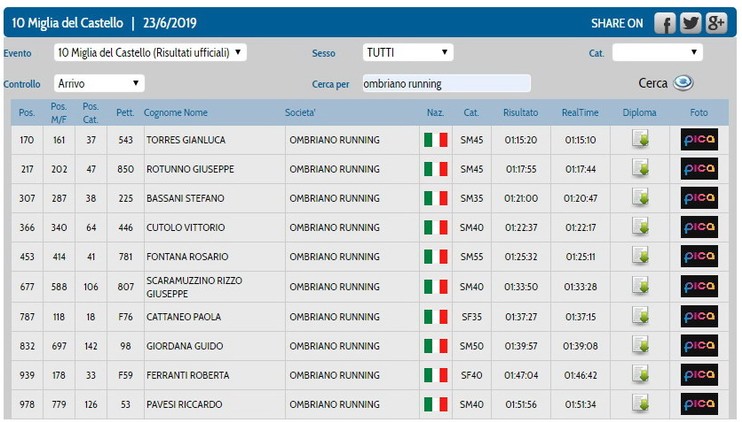This screenshot has height=422, width=742.
Task: Click the Cat. table column header
Action: (x=471, y=113)
